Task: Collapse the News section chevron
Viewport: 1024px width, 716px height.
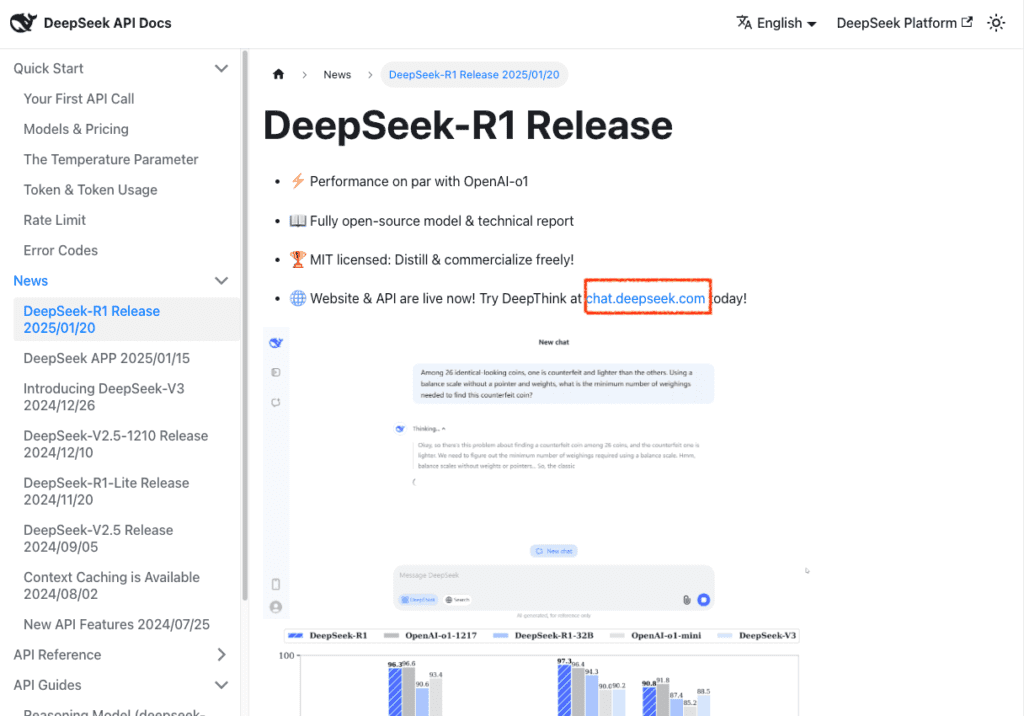Action: (221, 281)
